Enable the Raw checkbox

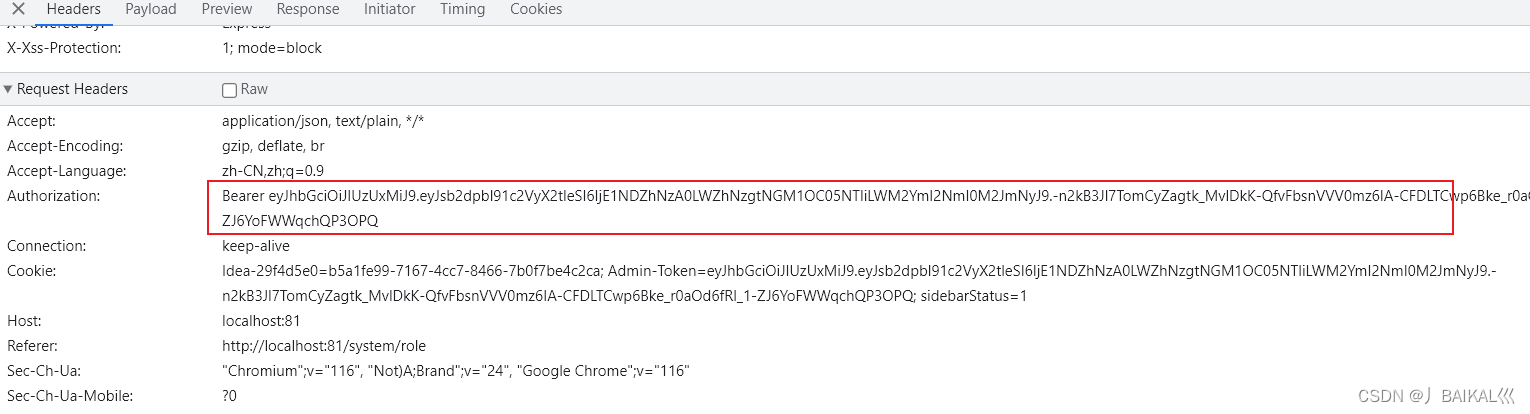click(230, 90)
